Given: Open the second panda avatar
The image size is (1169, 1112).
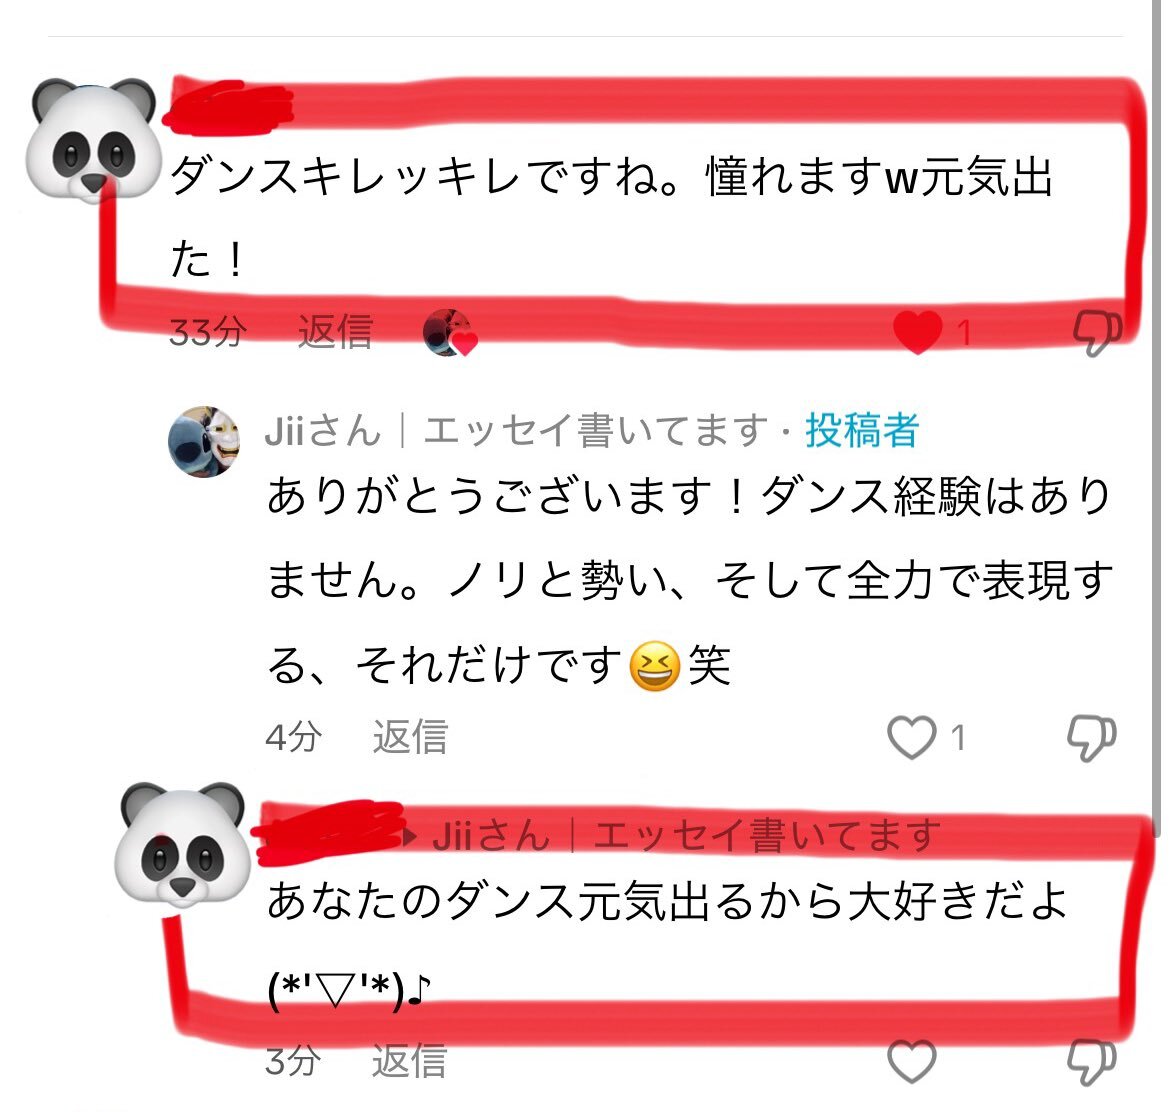Looking at the screenshot, I should point(183,843).
